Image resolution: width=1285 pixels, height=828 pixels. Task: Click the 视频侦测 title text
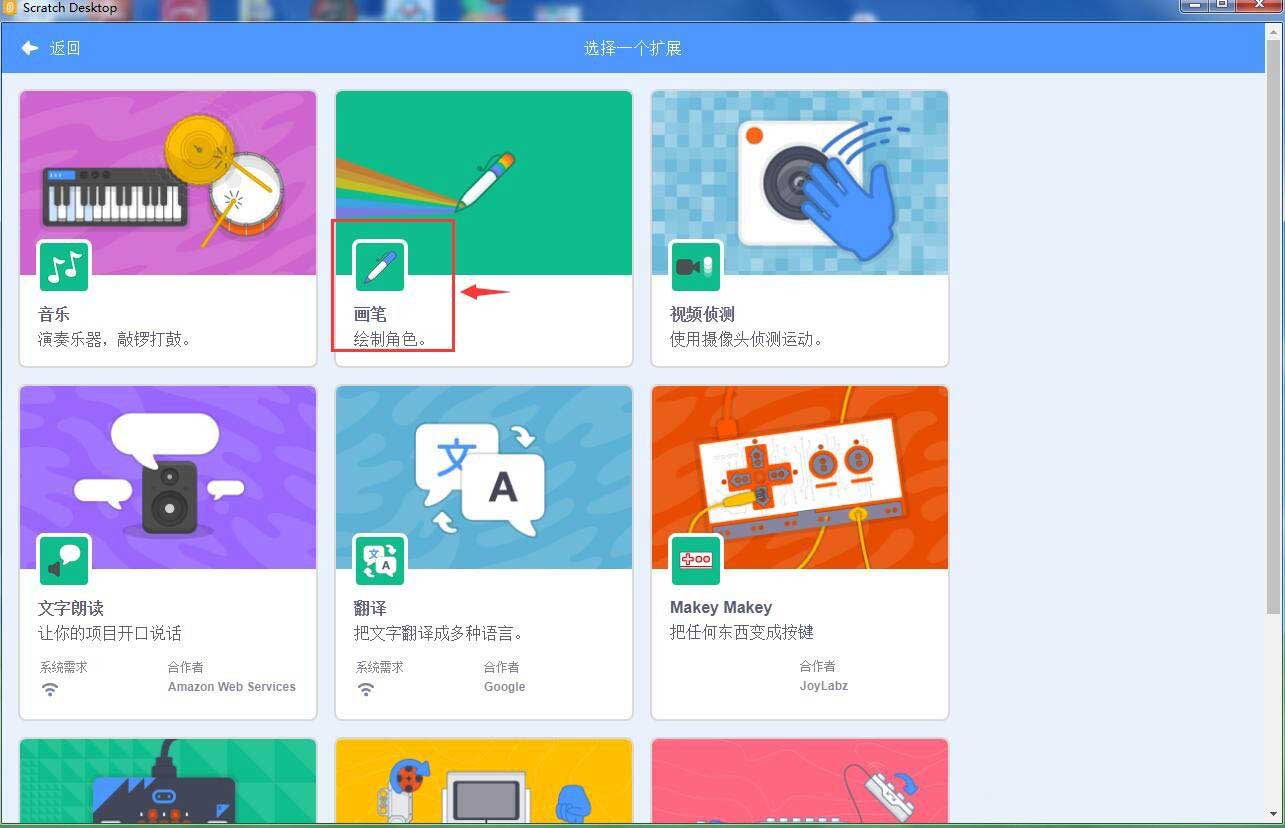click(702, 314)
